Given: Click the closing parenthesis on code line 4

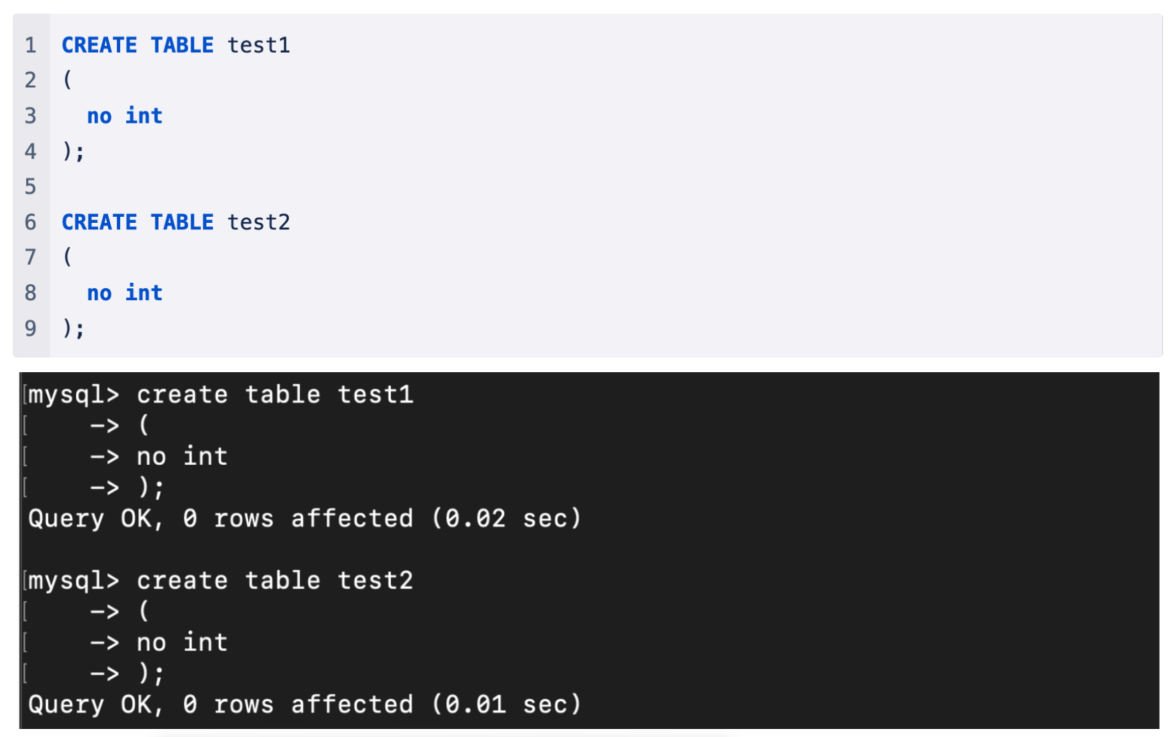Looking at the screenshot, I should tap(67, 152).
